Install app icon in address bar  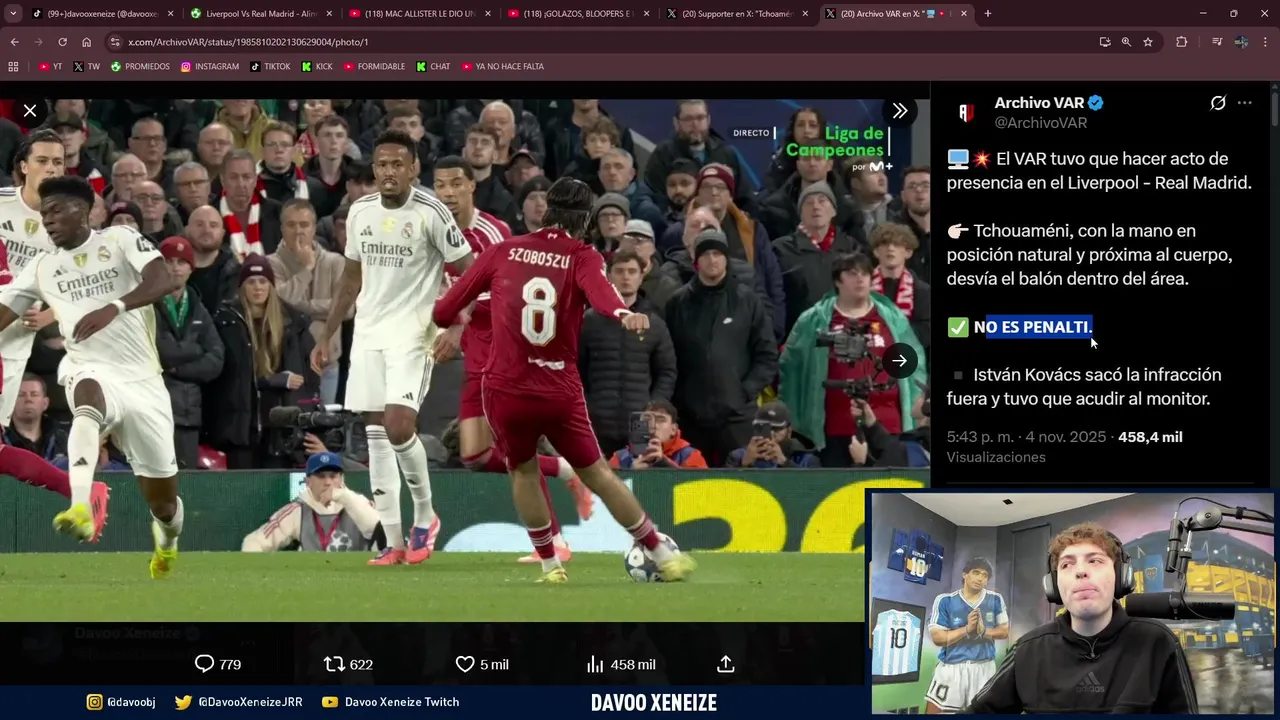pos(1105,42)
